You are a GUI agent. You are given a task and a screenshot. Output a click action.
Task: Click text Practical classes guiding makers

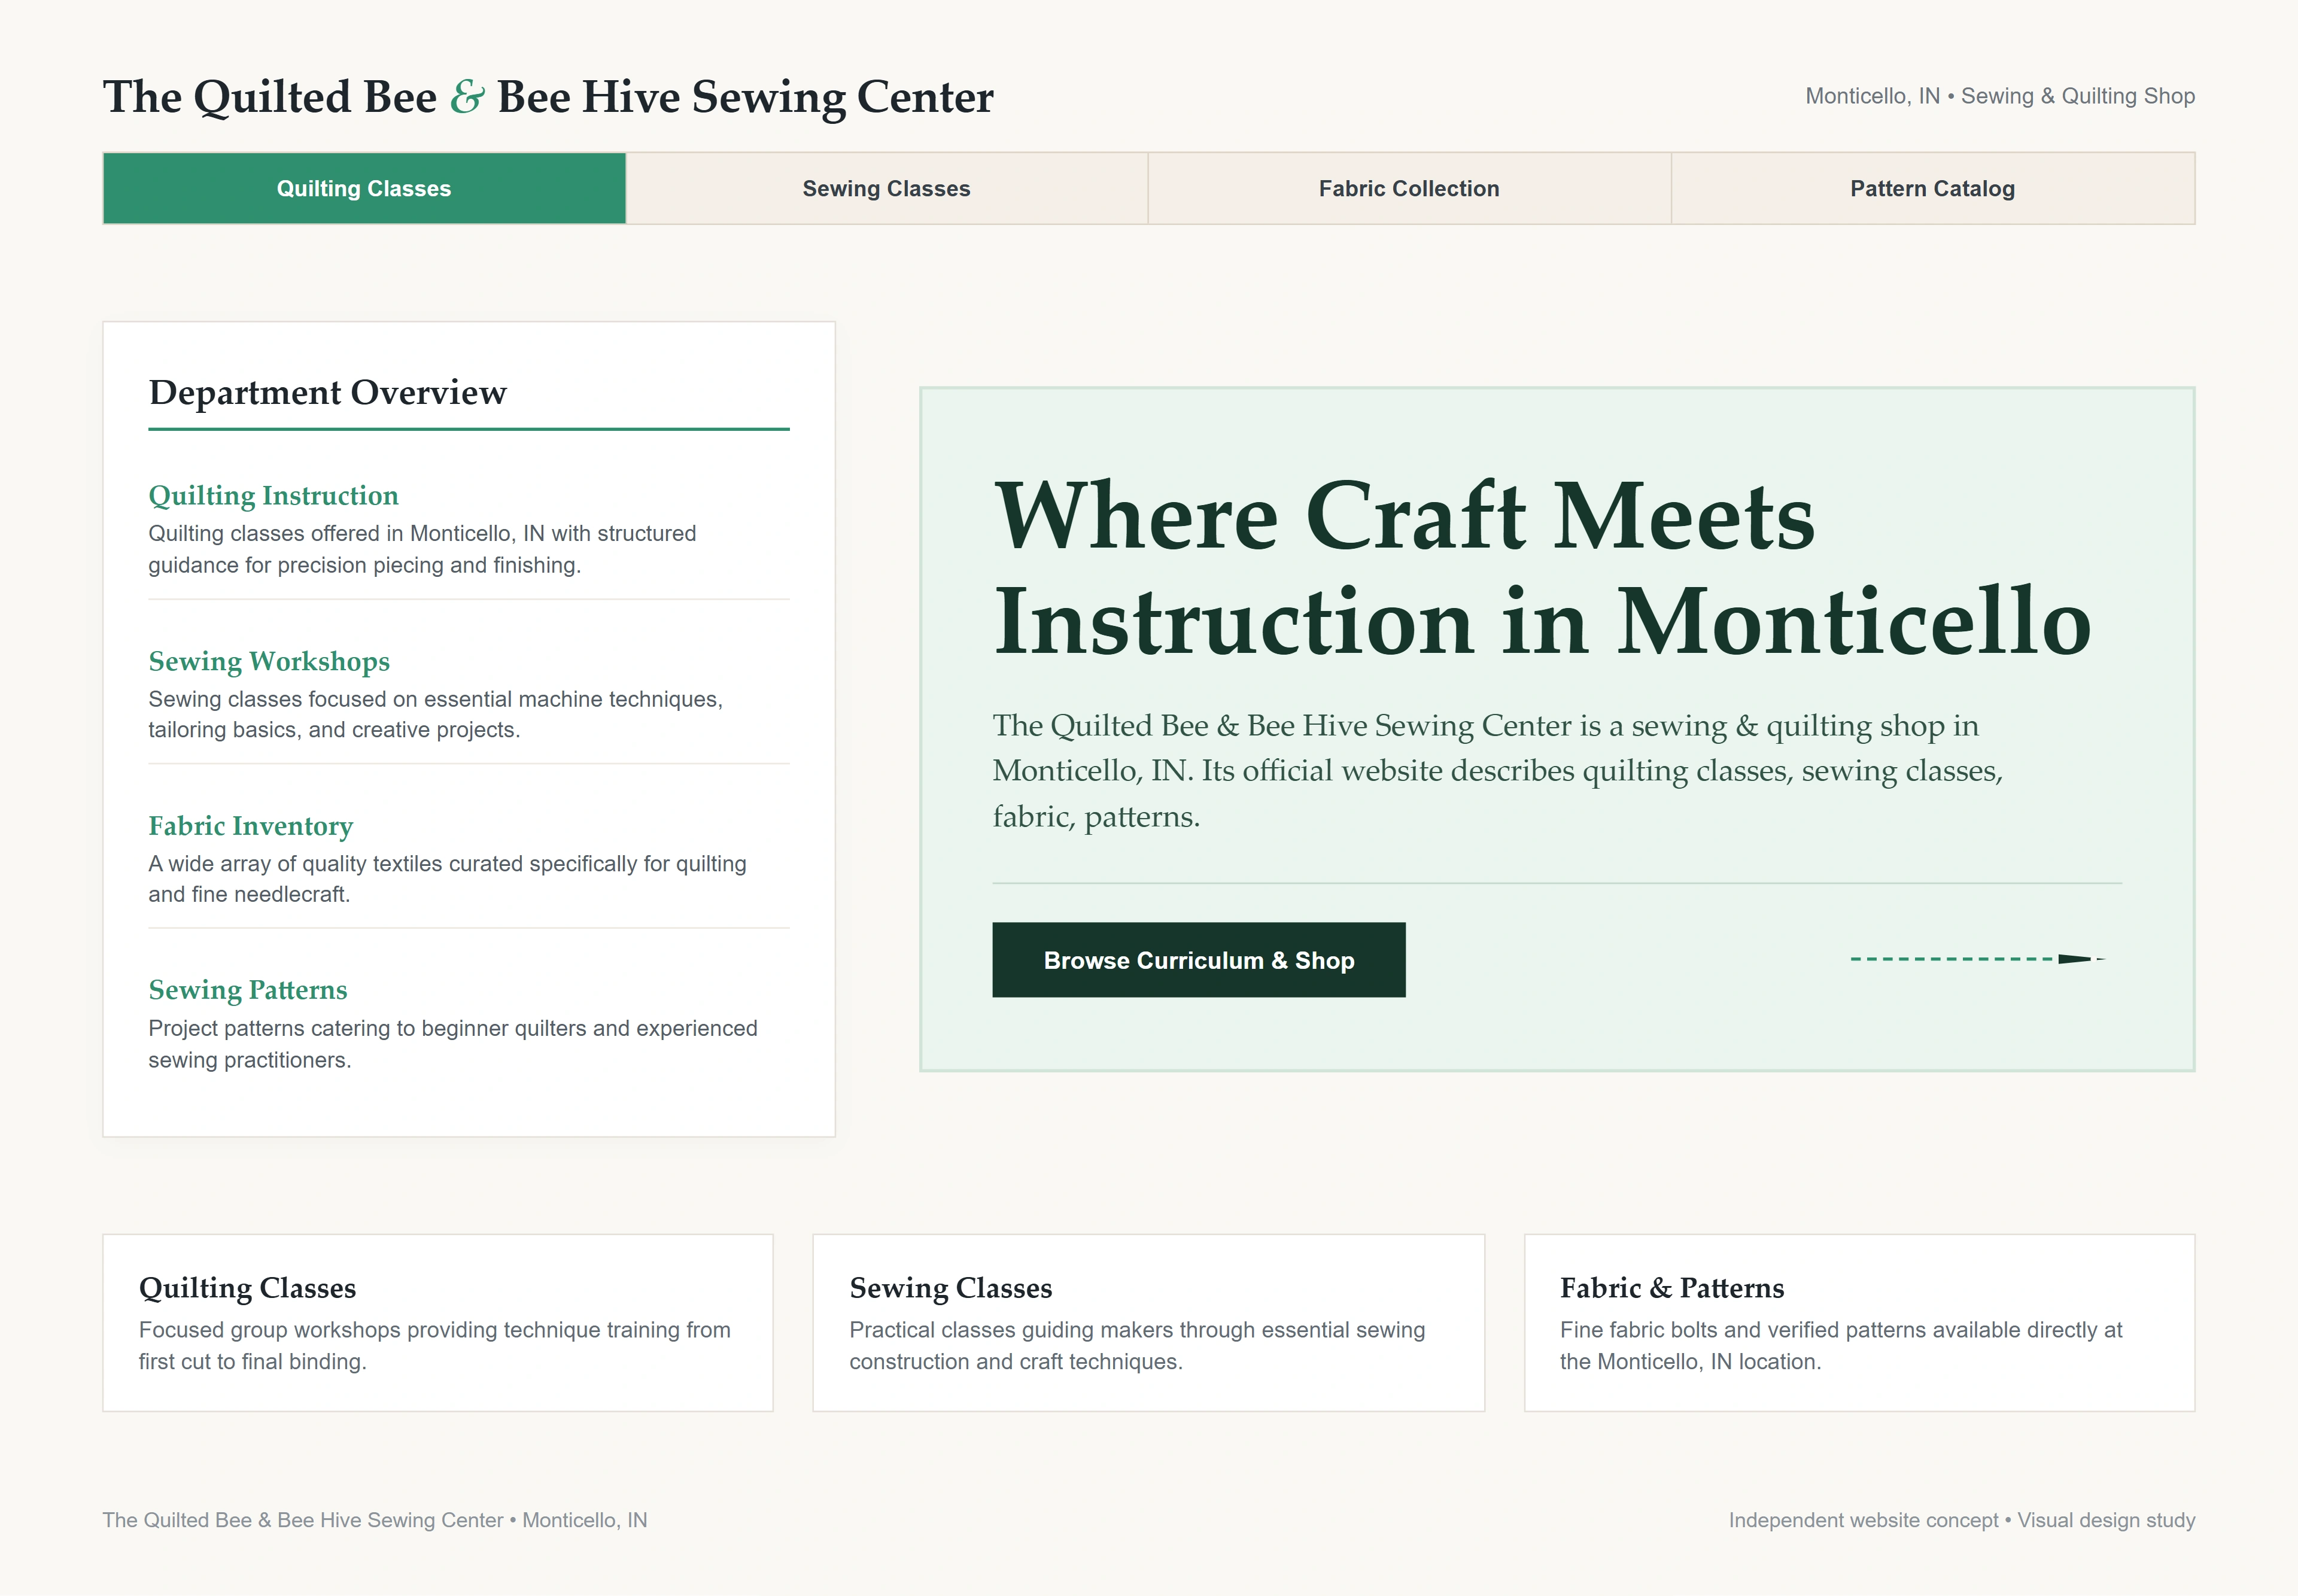[1137, 1345]
